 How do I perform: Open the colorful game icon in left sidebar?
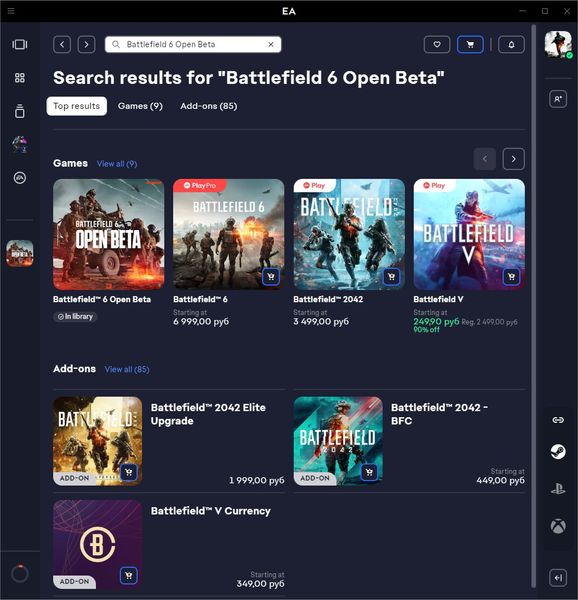pyautogui.click(x=20, y=144)
